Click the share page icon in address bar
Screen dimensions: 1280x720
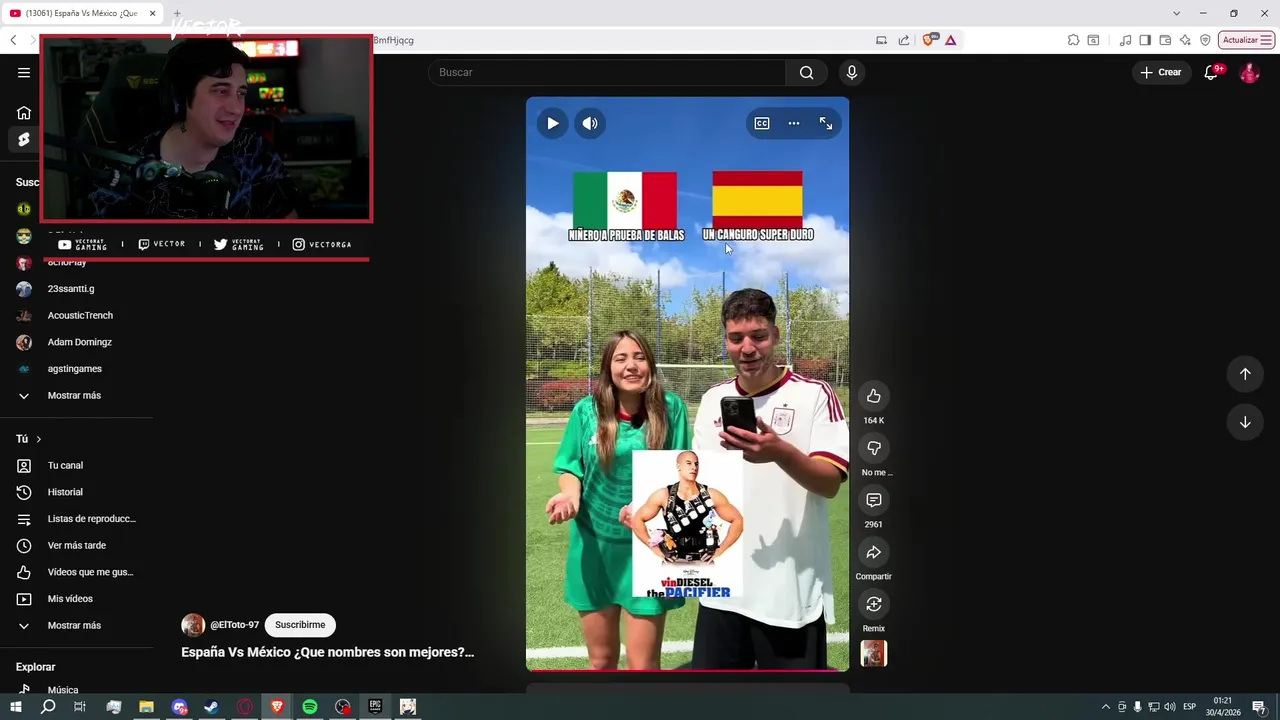[x=904, y=40]
